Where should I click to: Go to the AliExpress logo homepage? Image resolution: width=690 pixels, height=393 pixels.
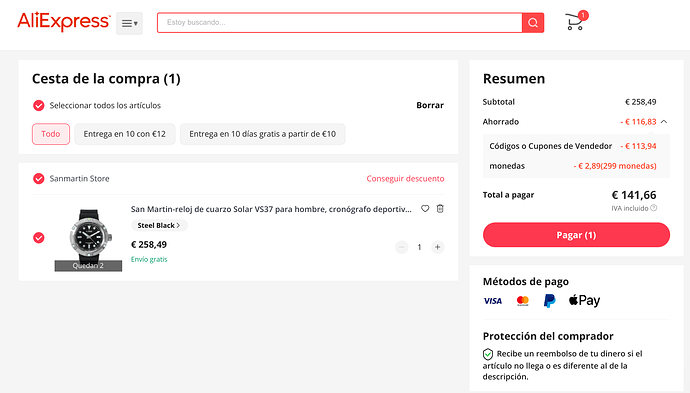(x=63, y=22)
